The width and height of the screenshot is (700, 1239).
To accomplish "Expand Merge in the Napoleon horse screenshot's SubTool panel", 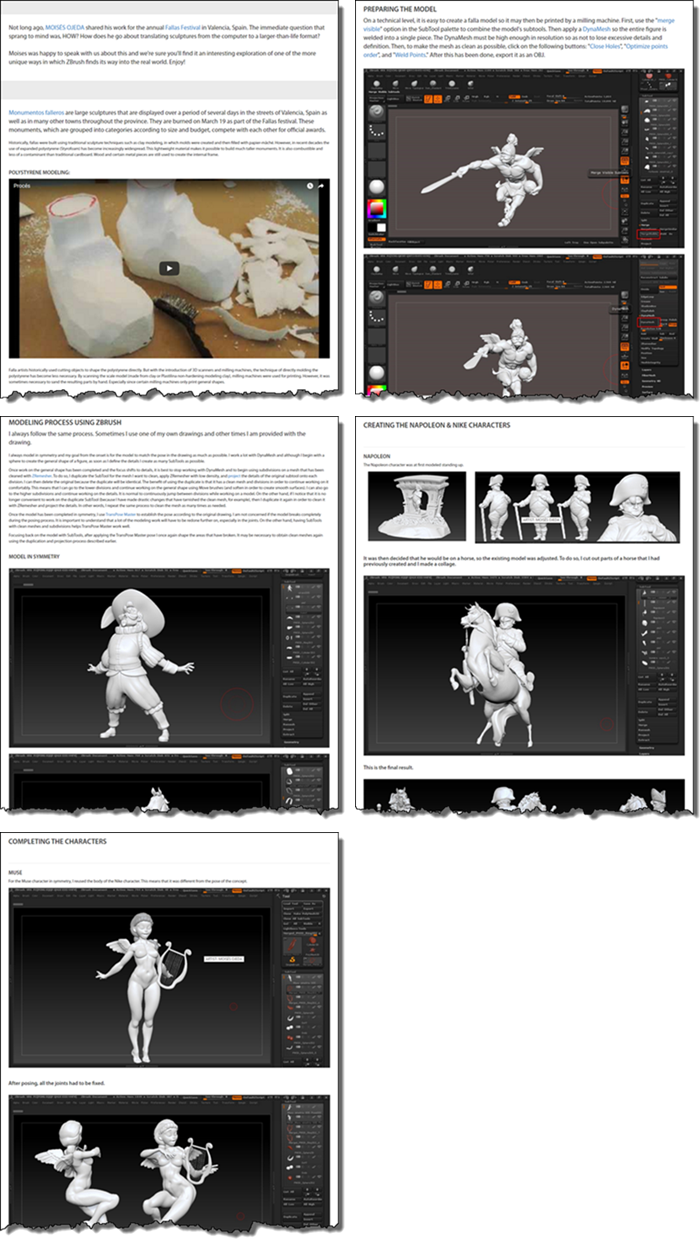I will pos(643,725).
